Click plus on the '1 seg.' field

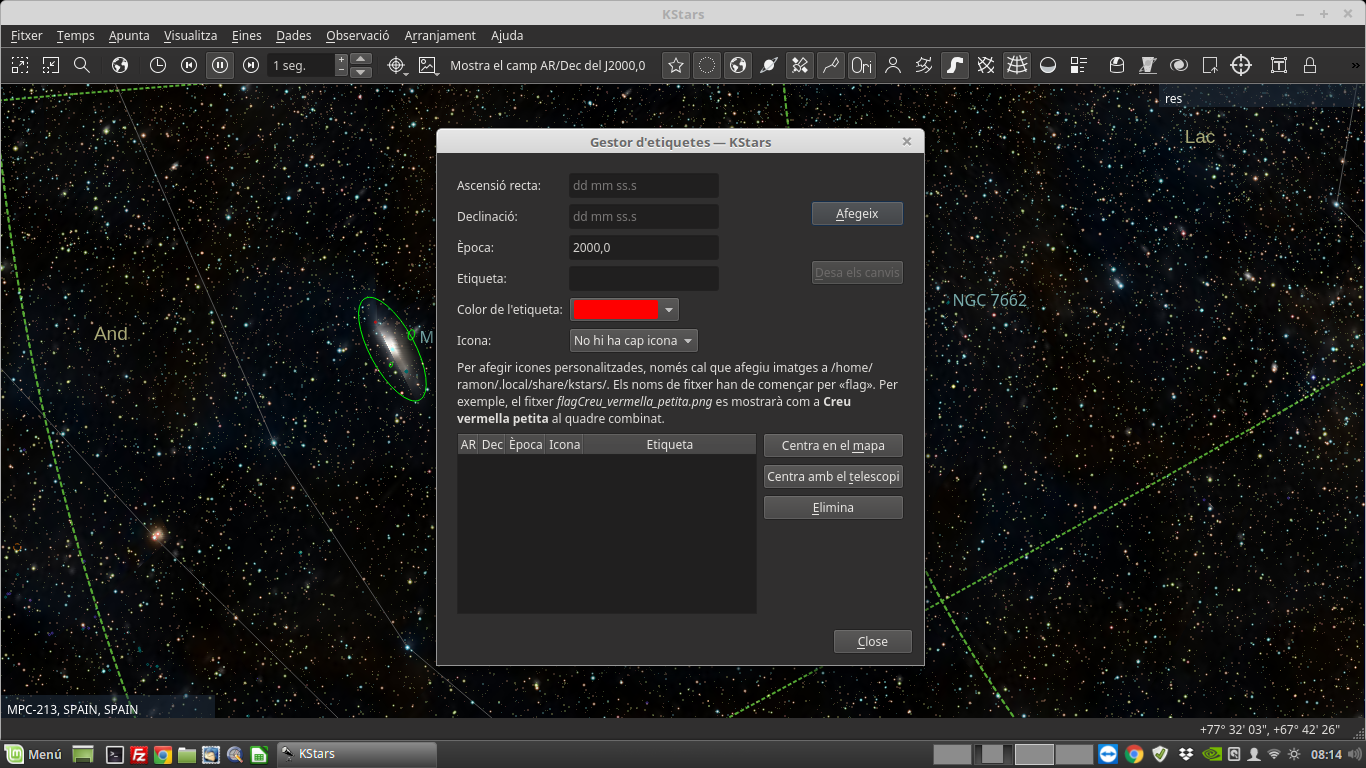pos(341,60)
